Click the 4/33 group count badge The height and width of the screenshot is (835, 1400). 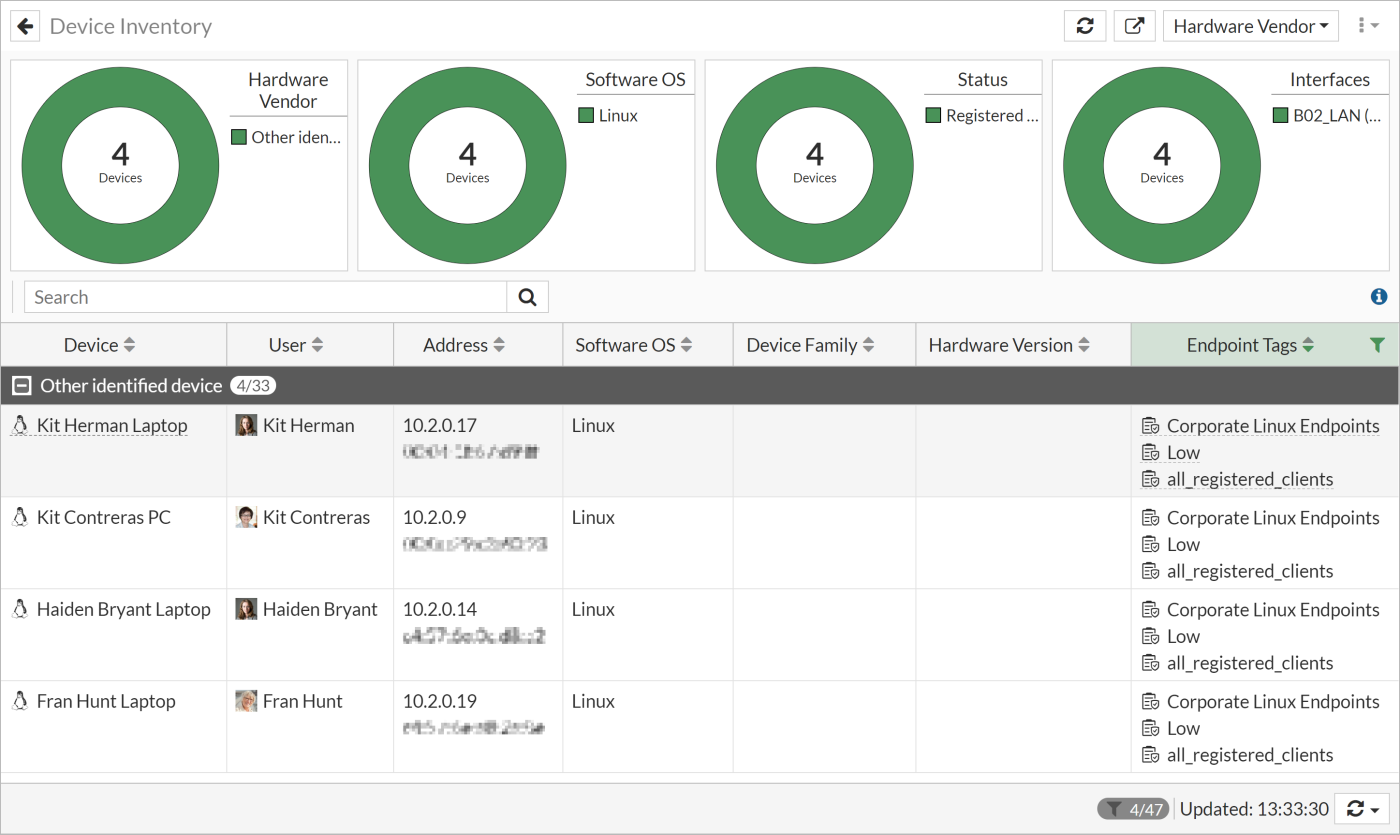(253, 386)
